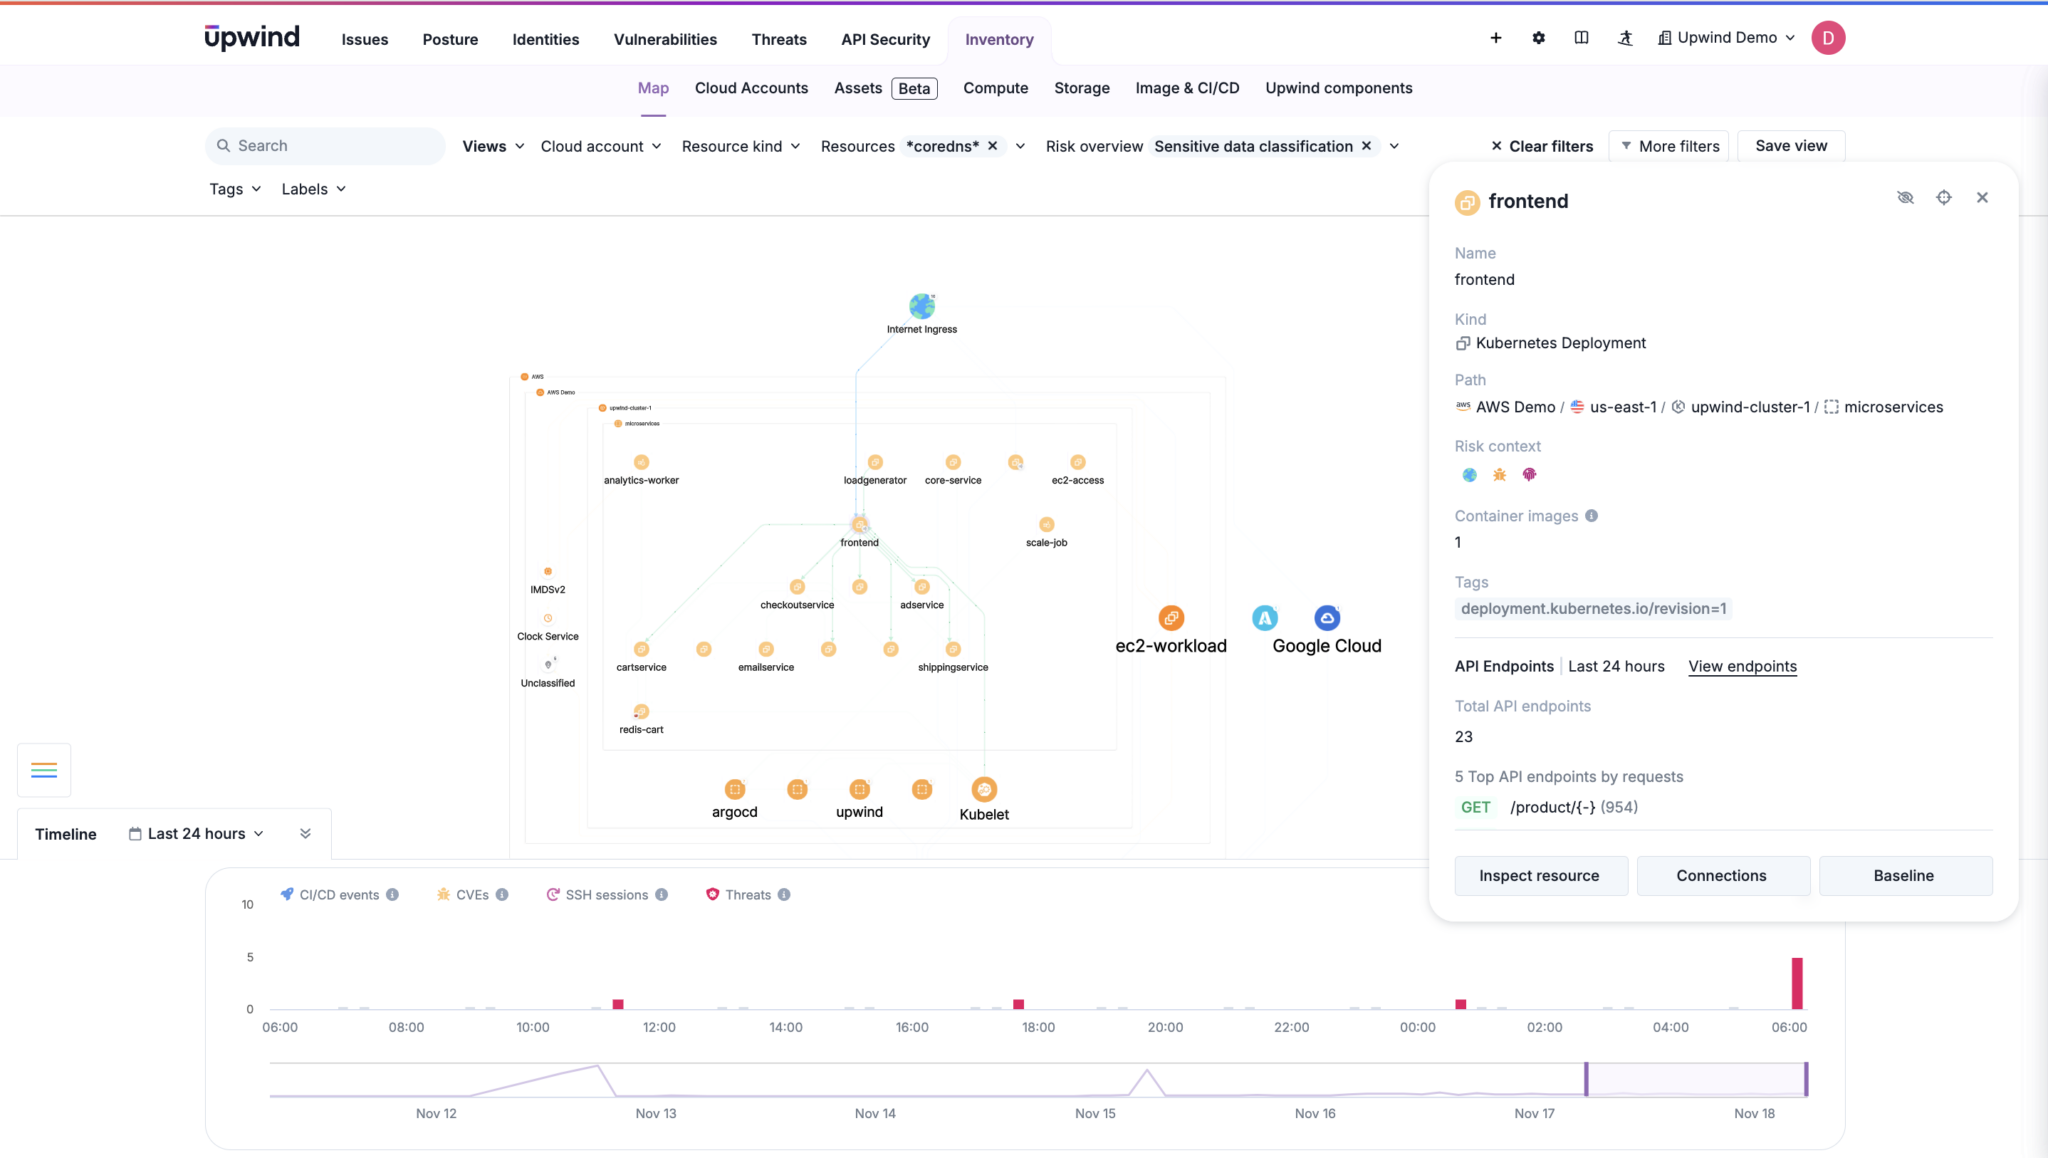Select the Kubelet node on the map
Viewport: 2048px width, 1158px height.
coord(984,790)
